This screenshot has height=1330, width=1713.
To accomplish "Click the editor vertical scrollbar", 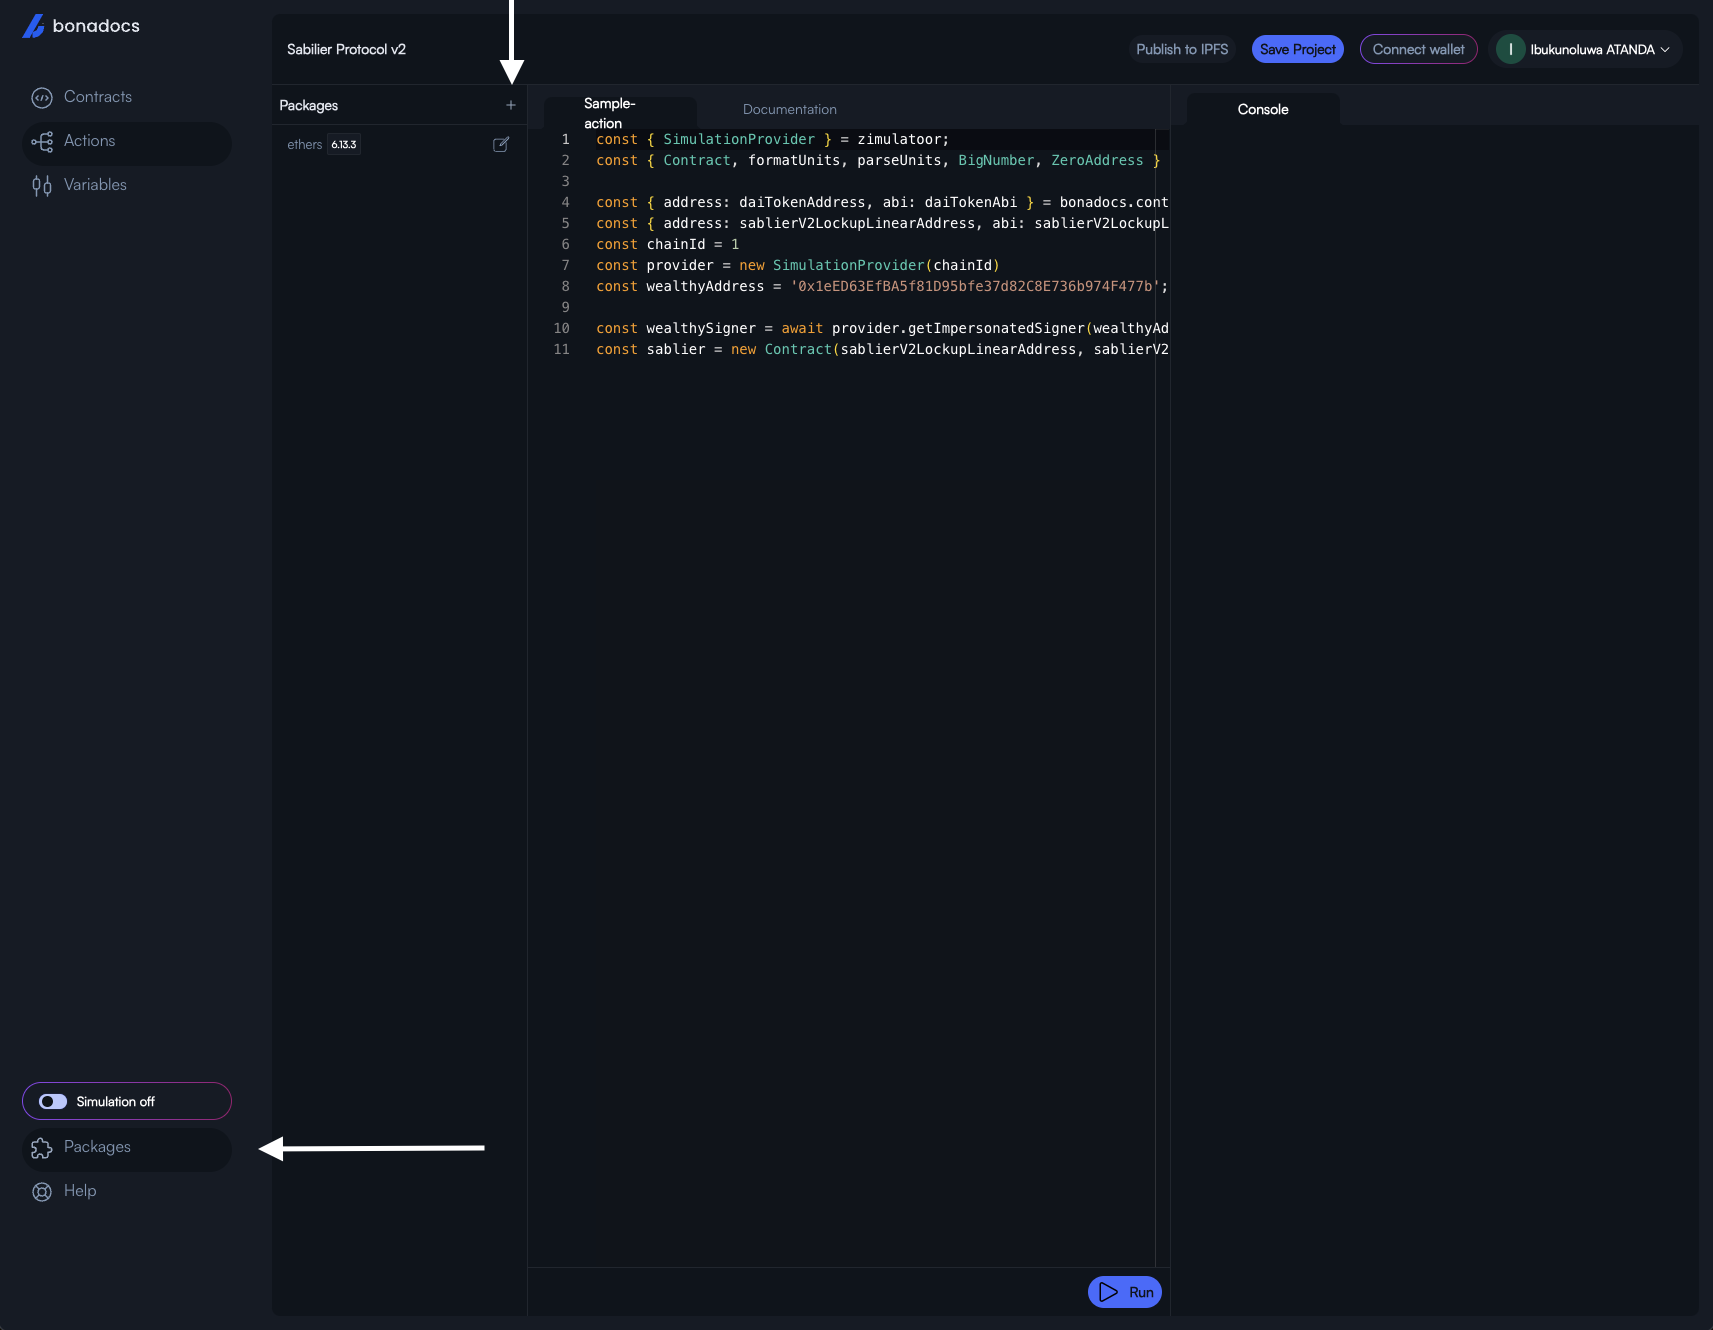I will [x=1162, y=697].
